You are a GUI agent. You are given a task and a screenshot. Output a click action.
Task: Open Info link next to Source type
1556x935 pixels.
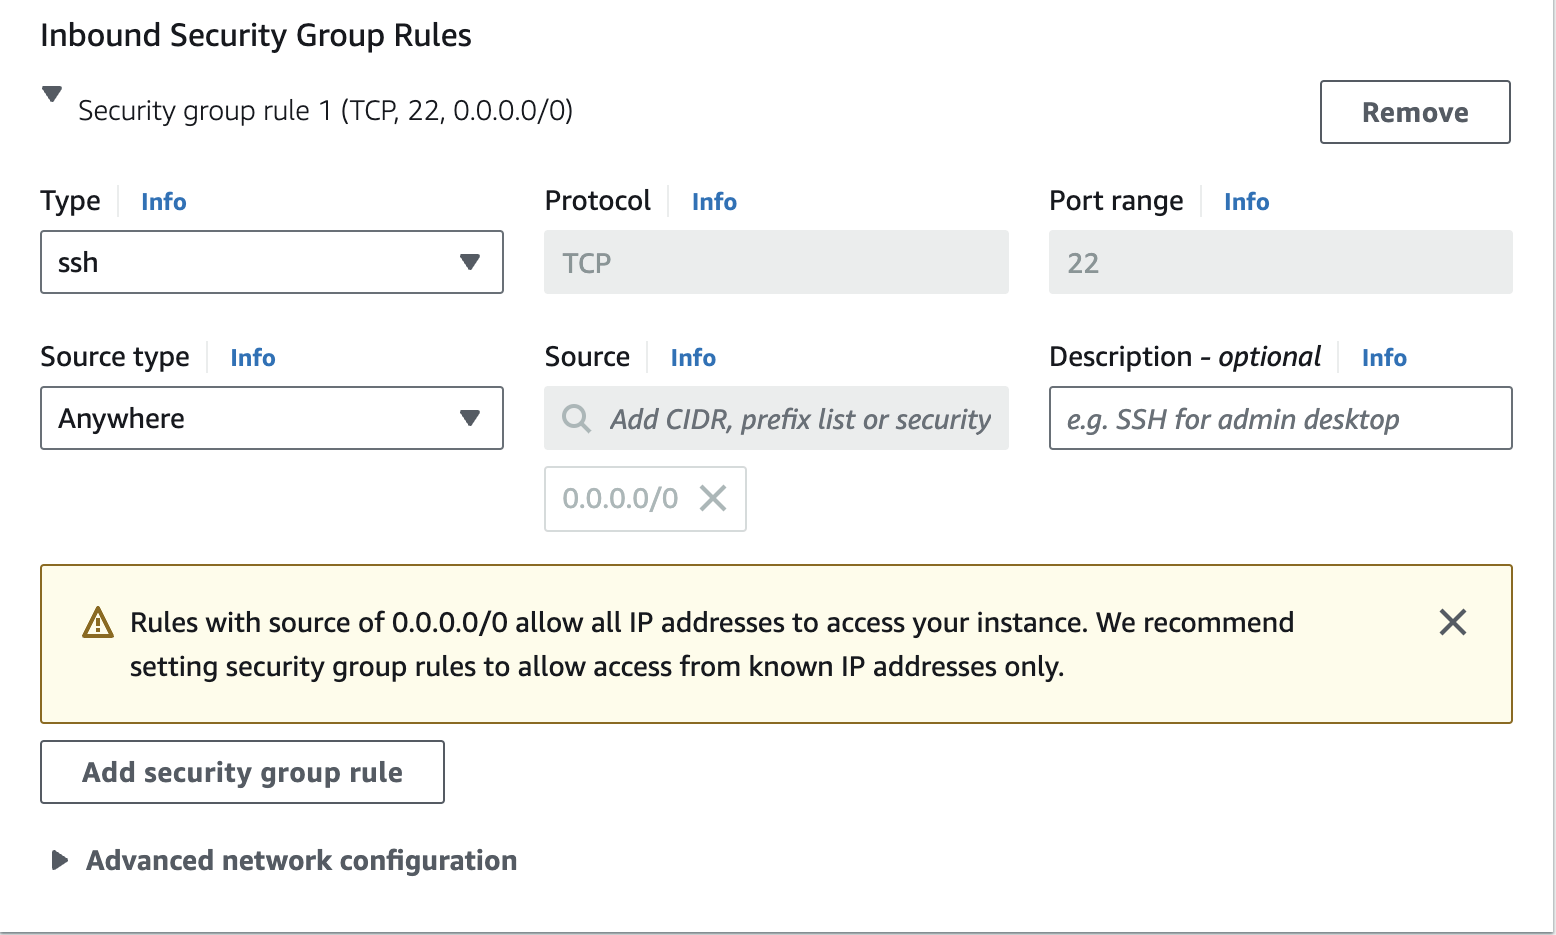[x=253, y=358]
